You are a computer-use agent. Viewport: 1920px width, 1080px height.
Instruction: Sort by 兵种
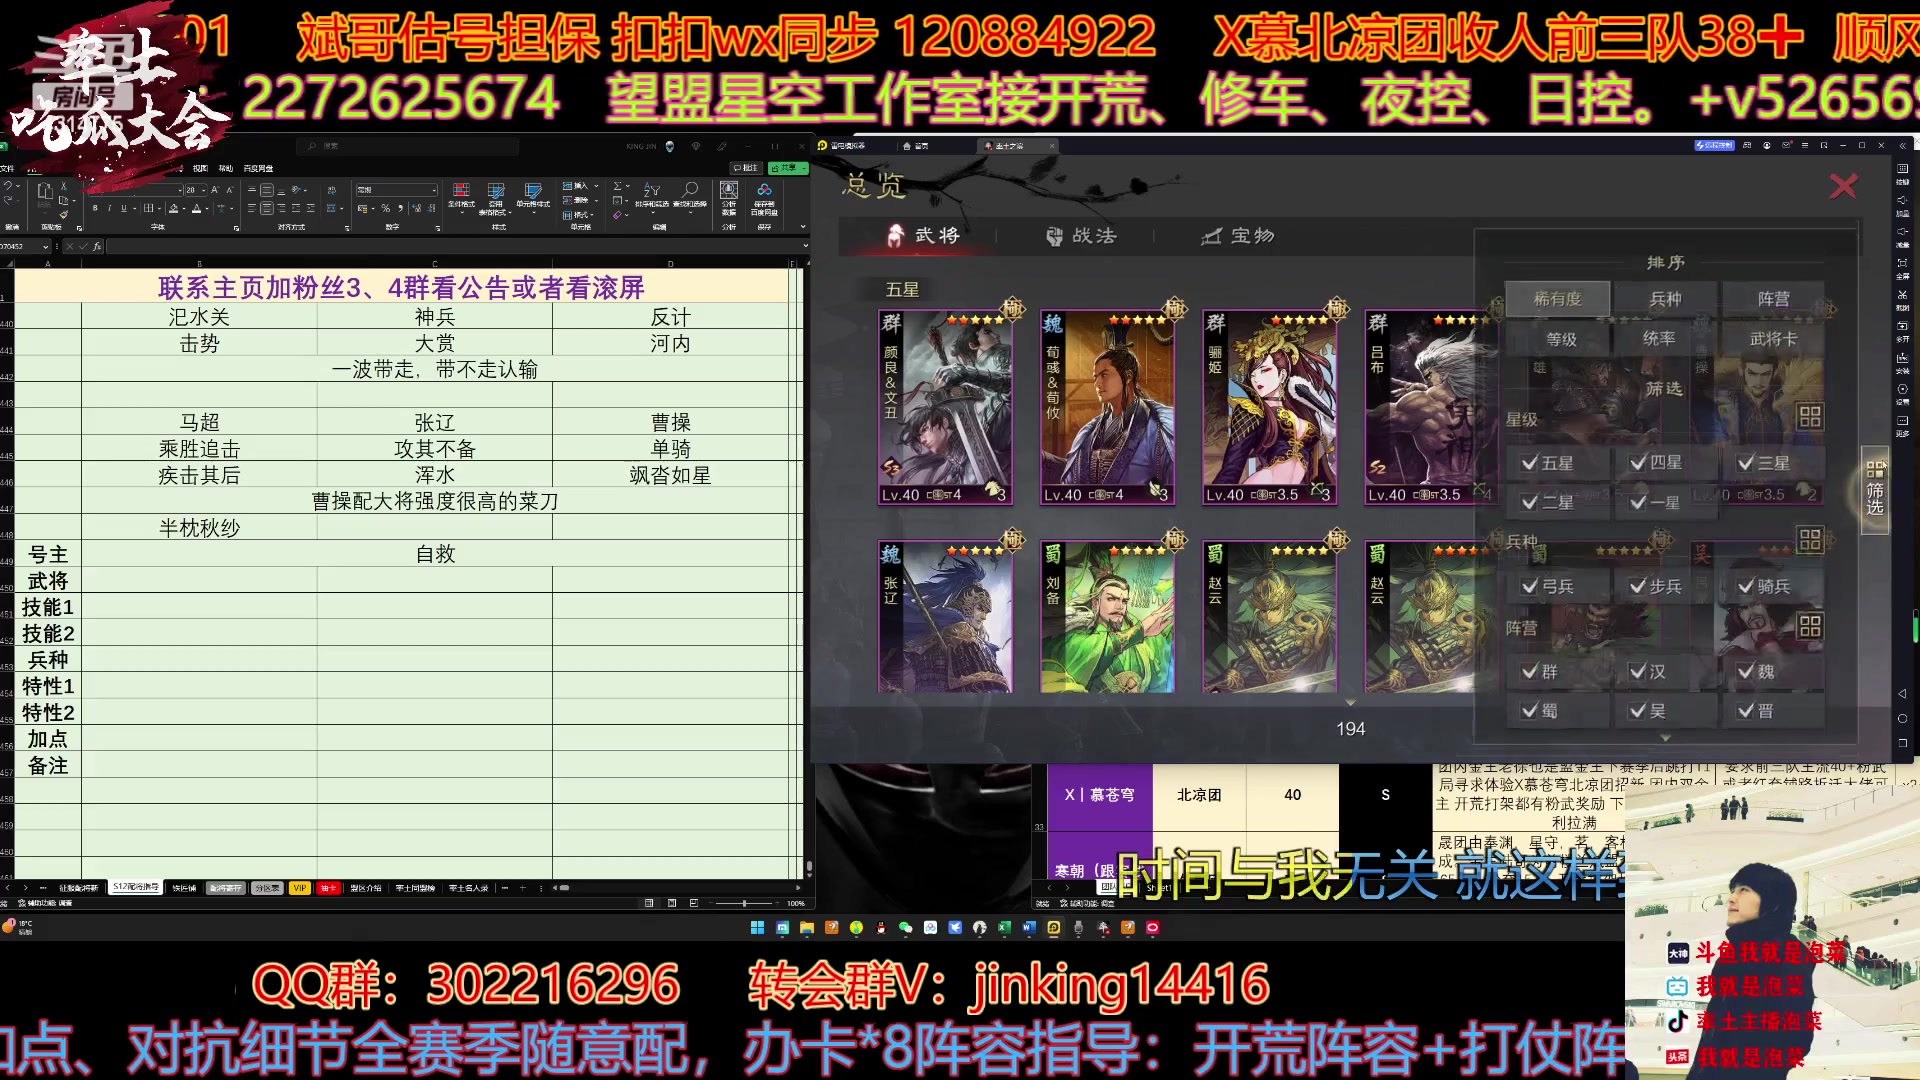(1665, 299)
